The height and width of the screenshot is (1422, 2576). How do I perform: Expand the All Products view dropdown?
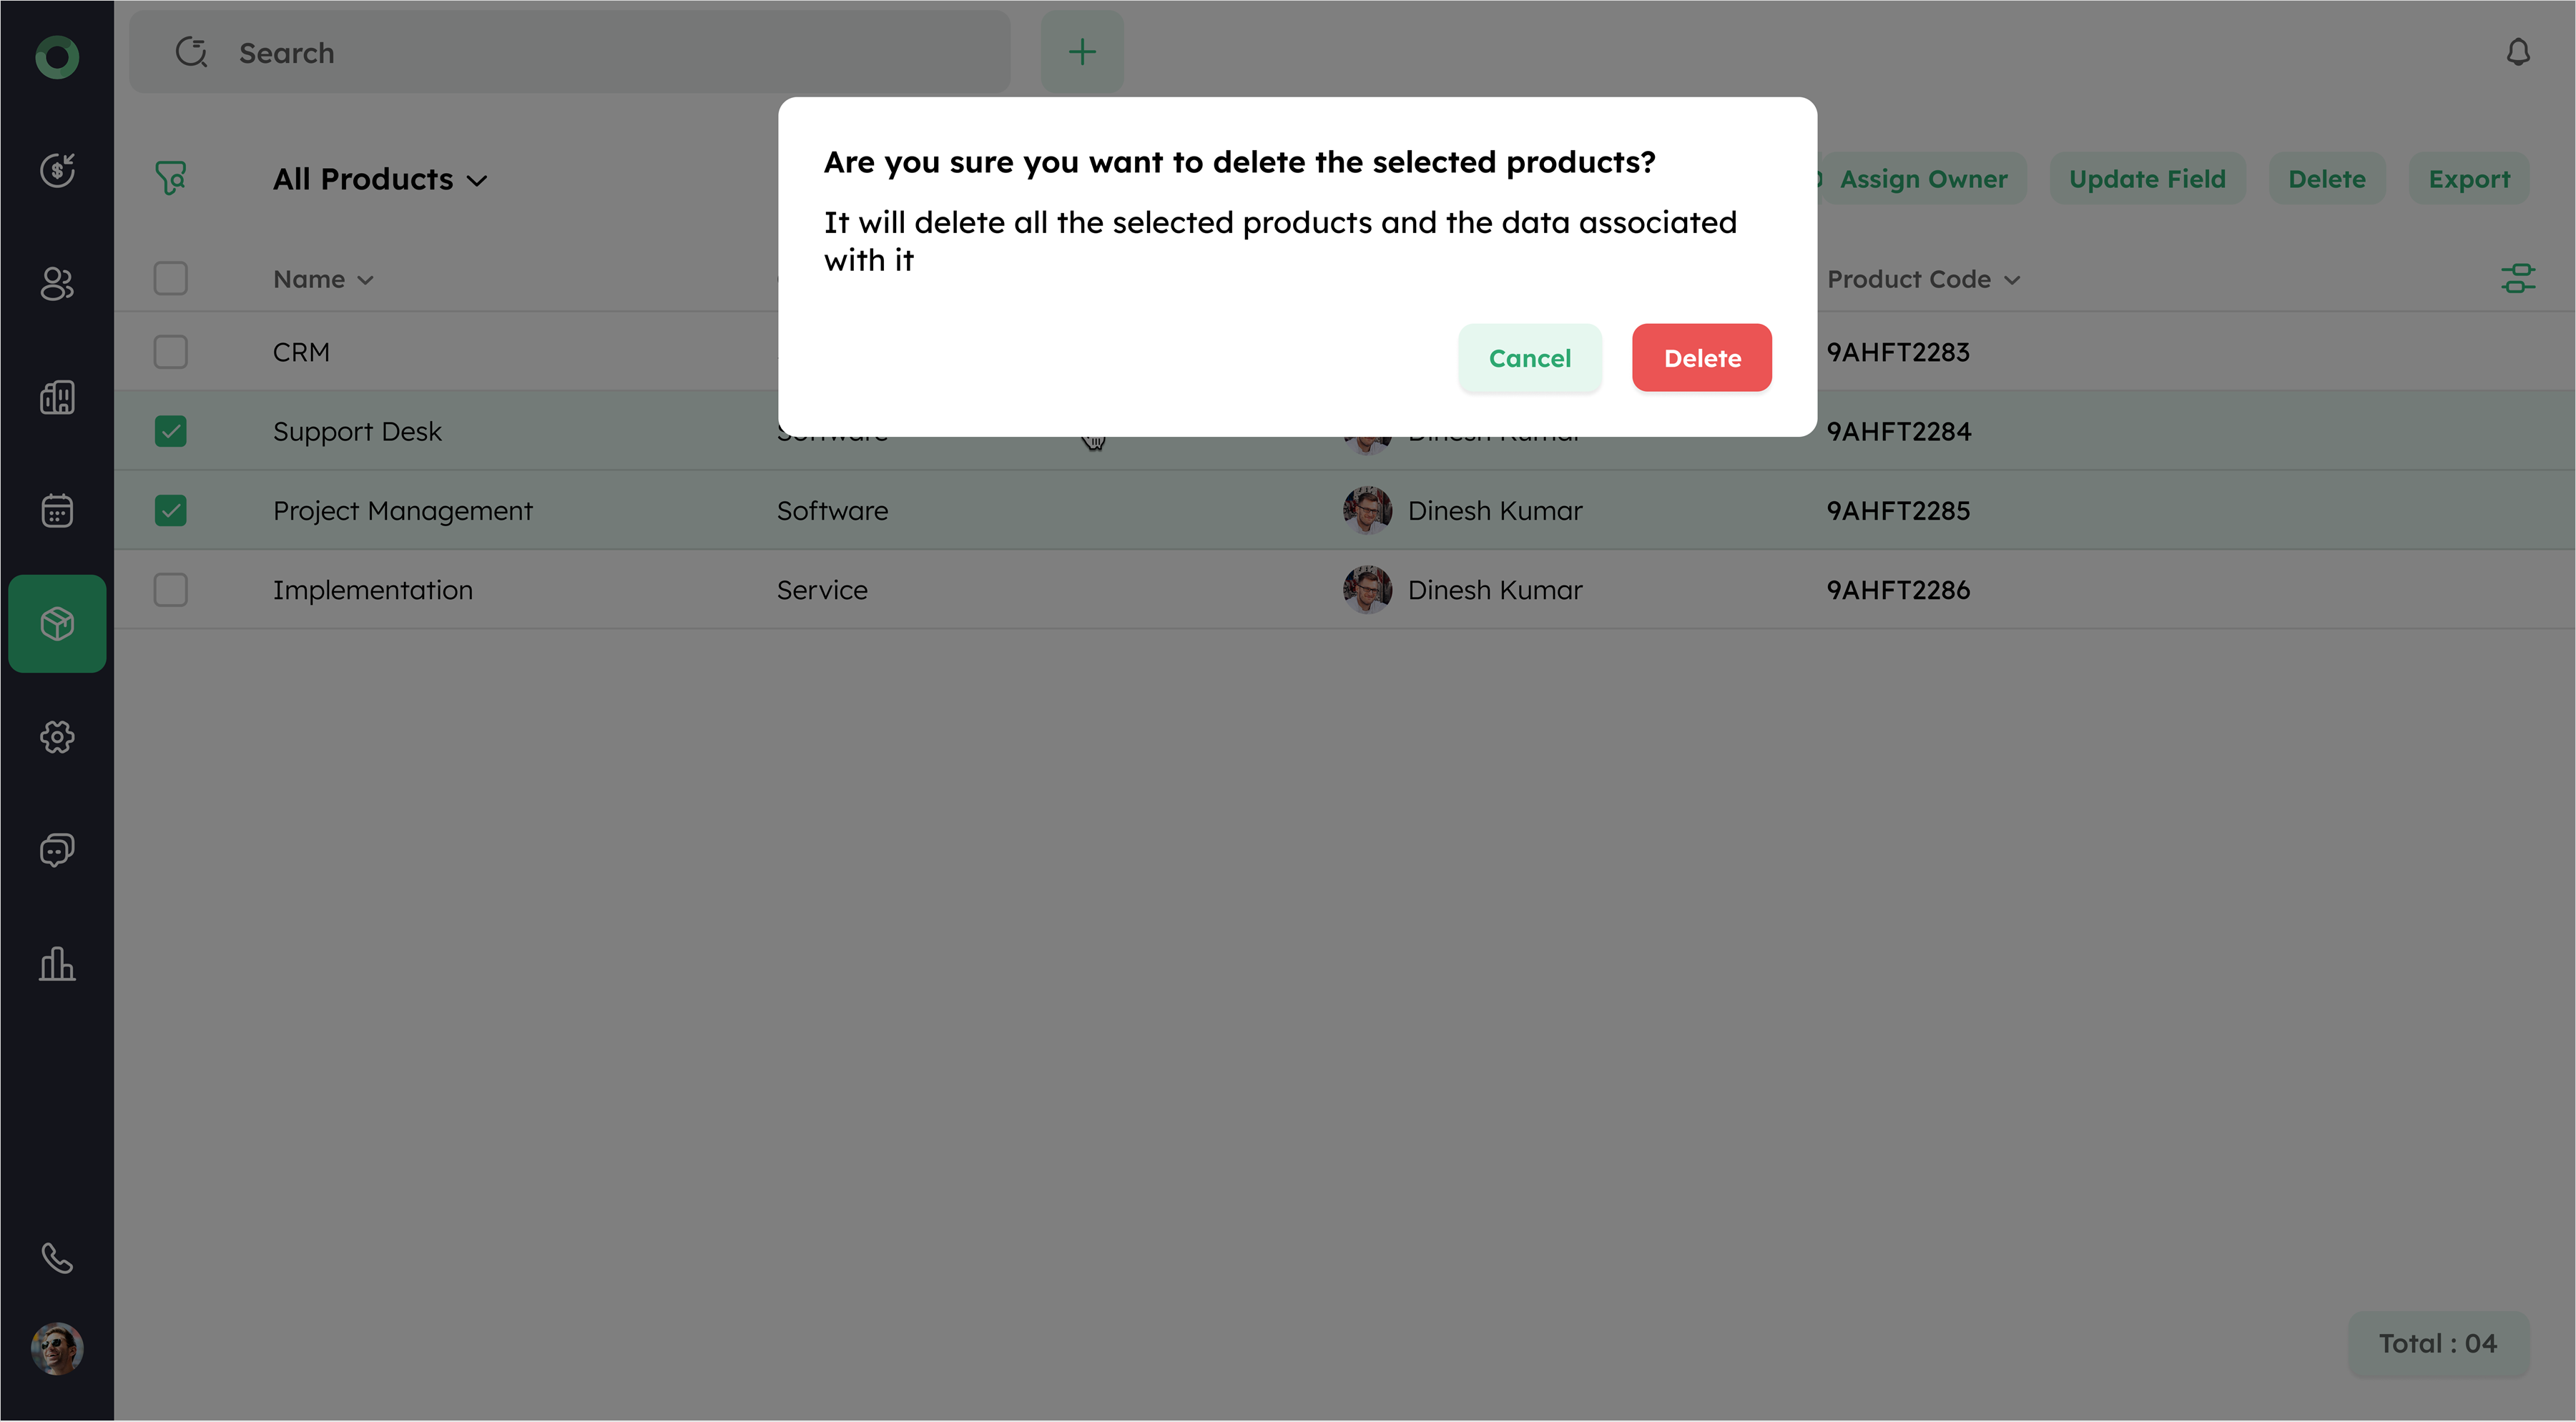pos(380,179)
